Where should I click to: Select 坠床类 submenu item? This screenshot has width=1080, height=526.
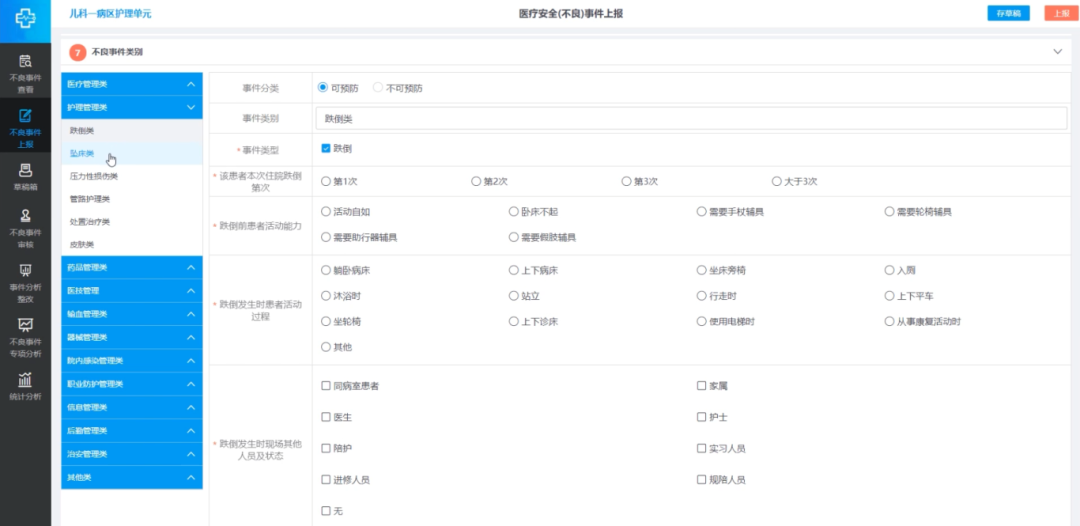(x=132, y=154)
